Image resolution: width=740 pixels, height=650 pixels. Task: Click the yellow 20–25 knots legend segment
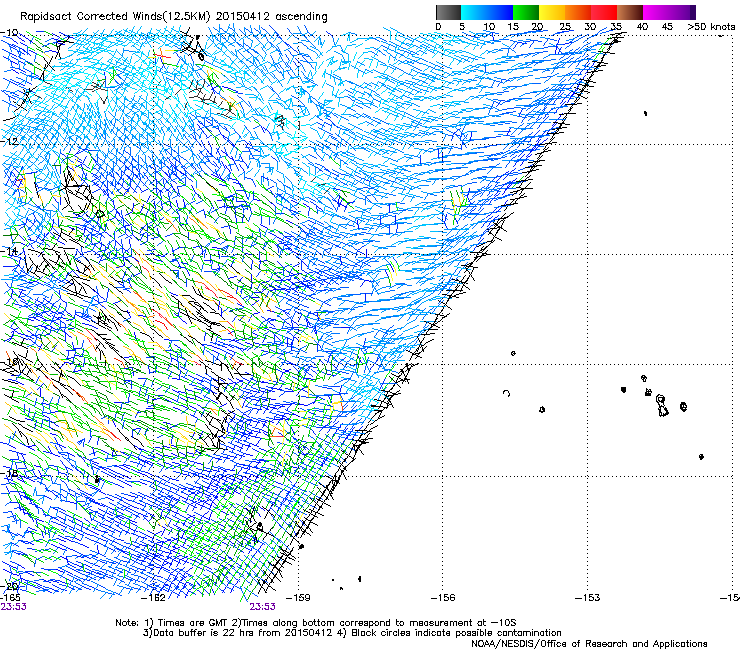pos(552,12)
